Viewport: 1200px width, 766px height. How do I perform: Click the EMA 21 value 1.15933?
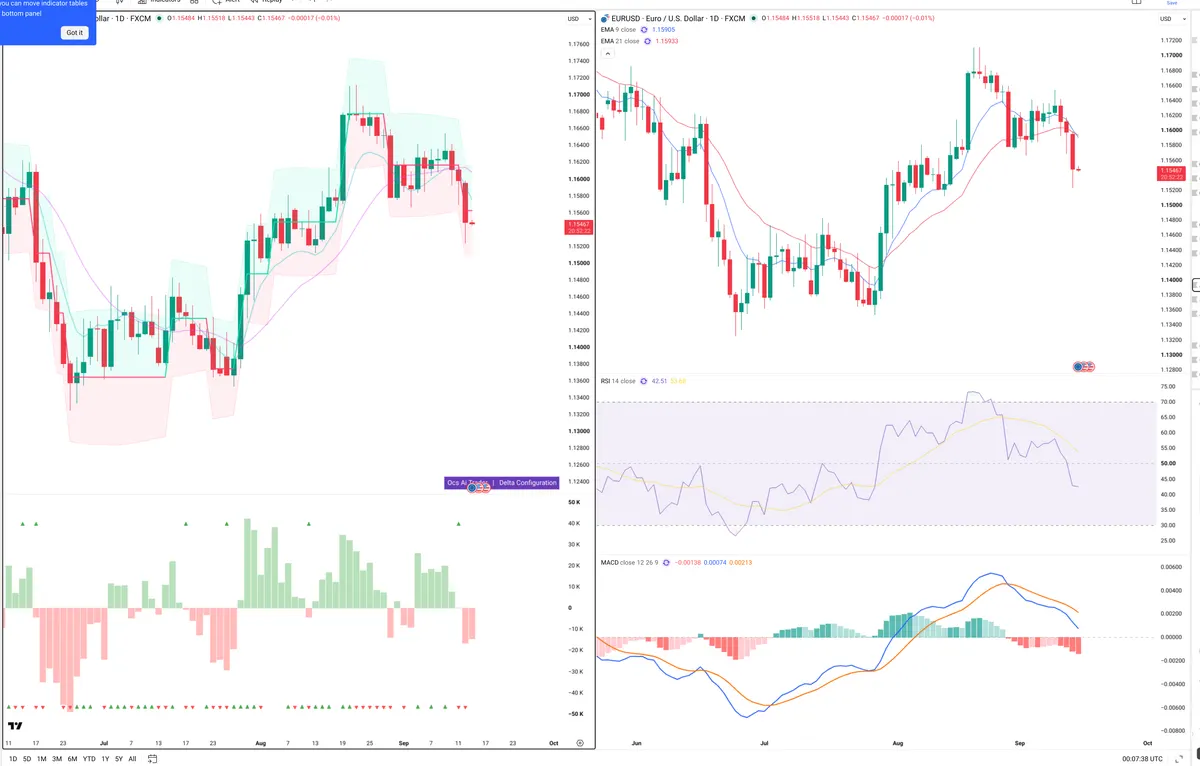(x=668, y=41)
